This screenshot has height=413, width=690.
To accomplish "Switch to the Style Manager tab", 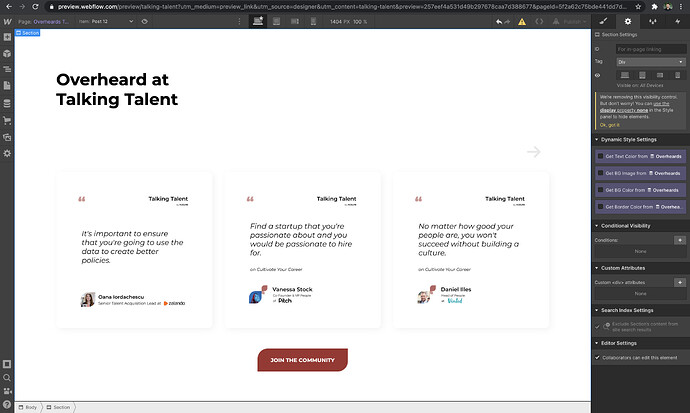I will [x=653, y=21].
